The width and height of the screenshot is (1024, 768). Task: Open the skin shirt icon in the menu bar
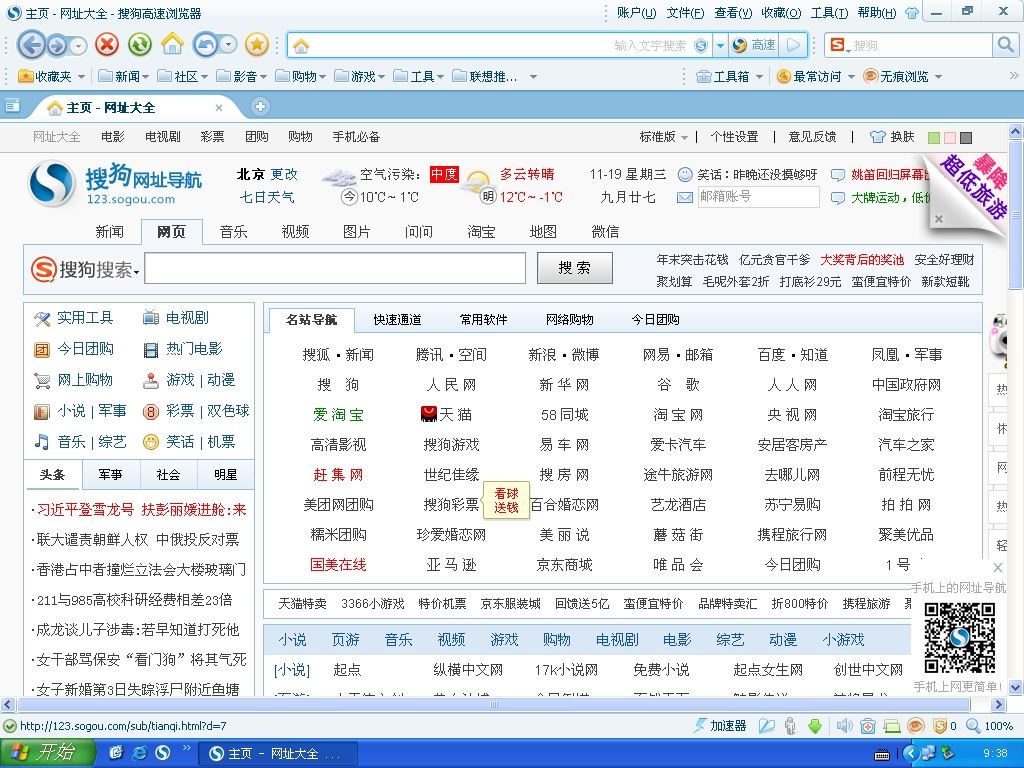912,13
